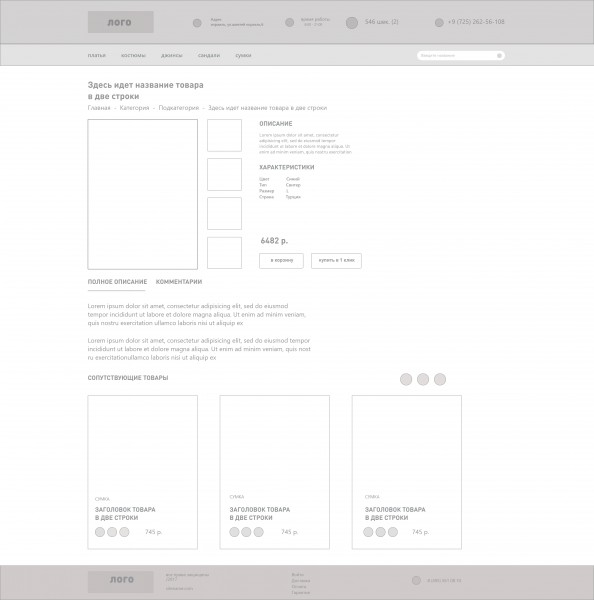Select the third product thumbnail
594x600 pixels.
click(x=224, y=214)
